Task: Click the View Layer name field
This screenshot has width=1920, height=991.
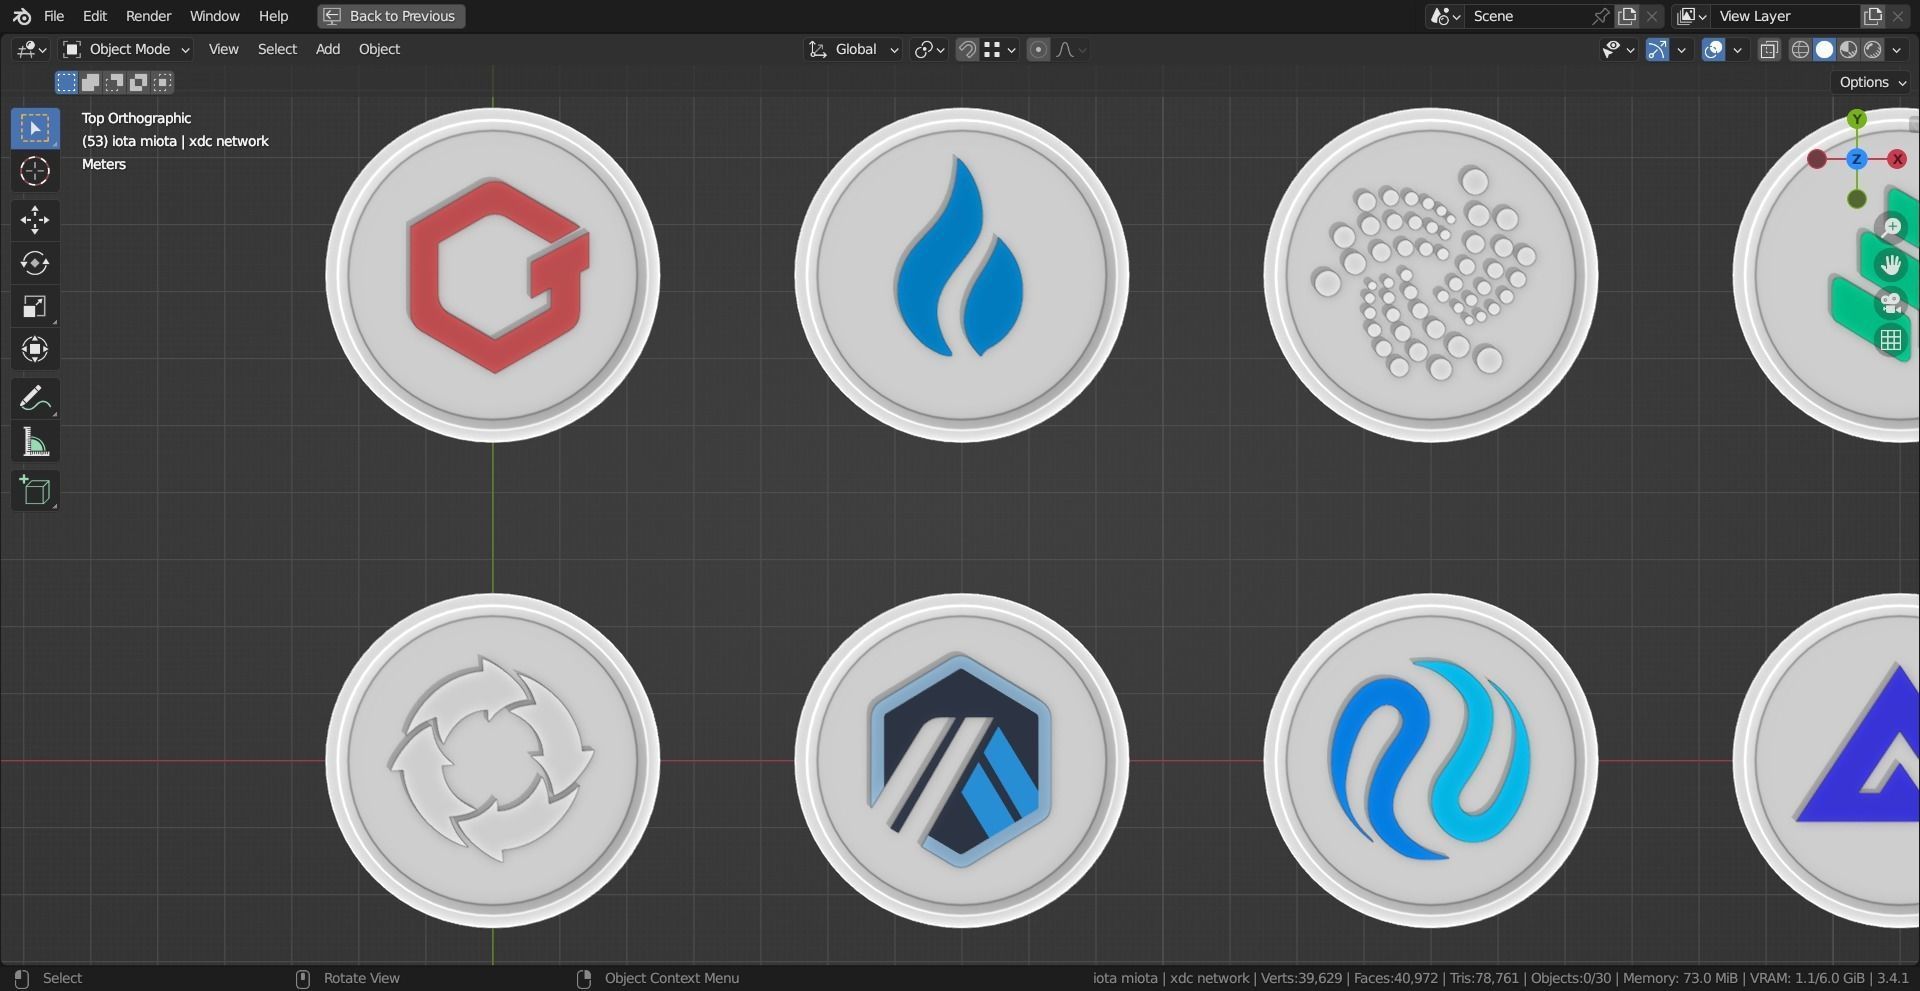Action: pos(1786,16)
